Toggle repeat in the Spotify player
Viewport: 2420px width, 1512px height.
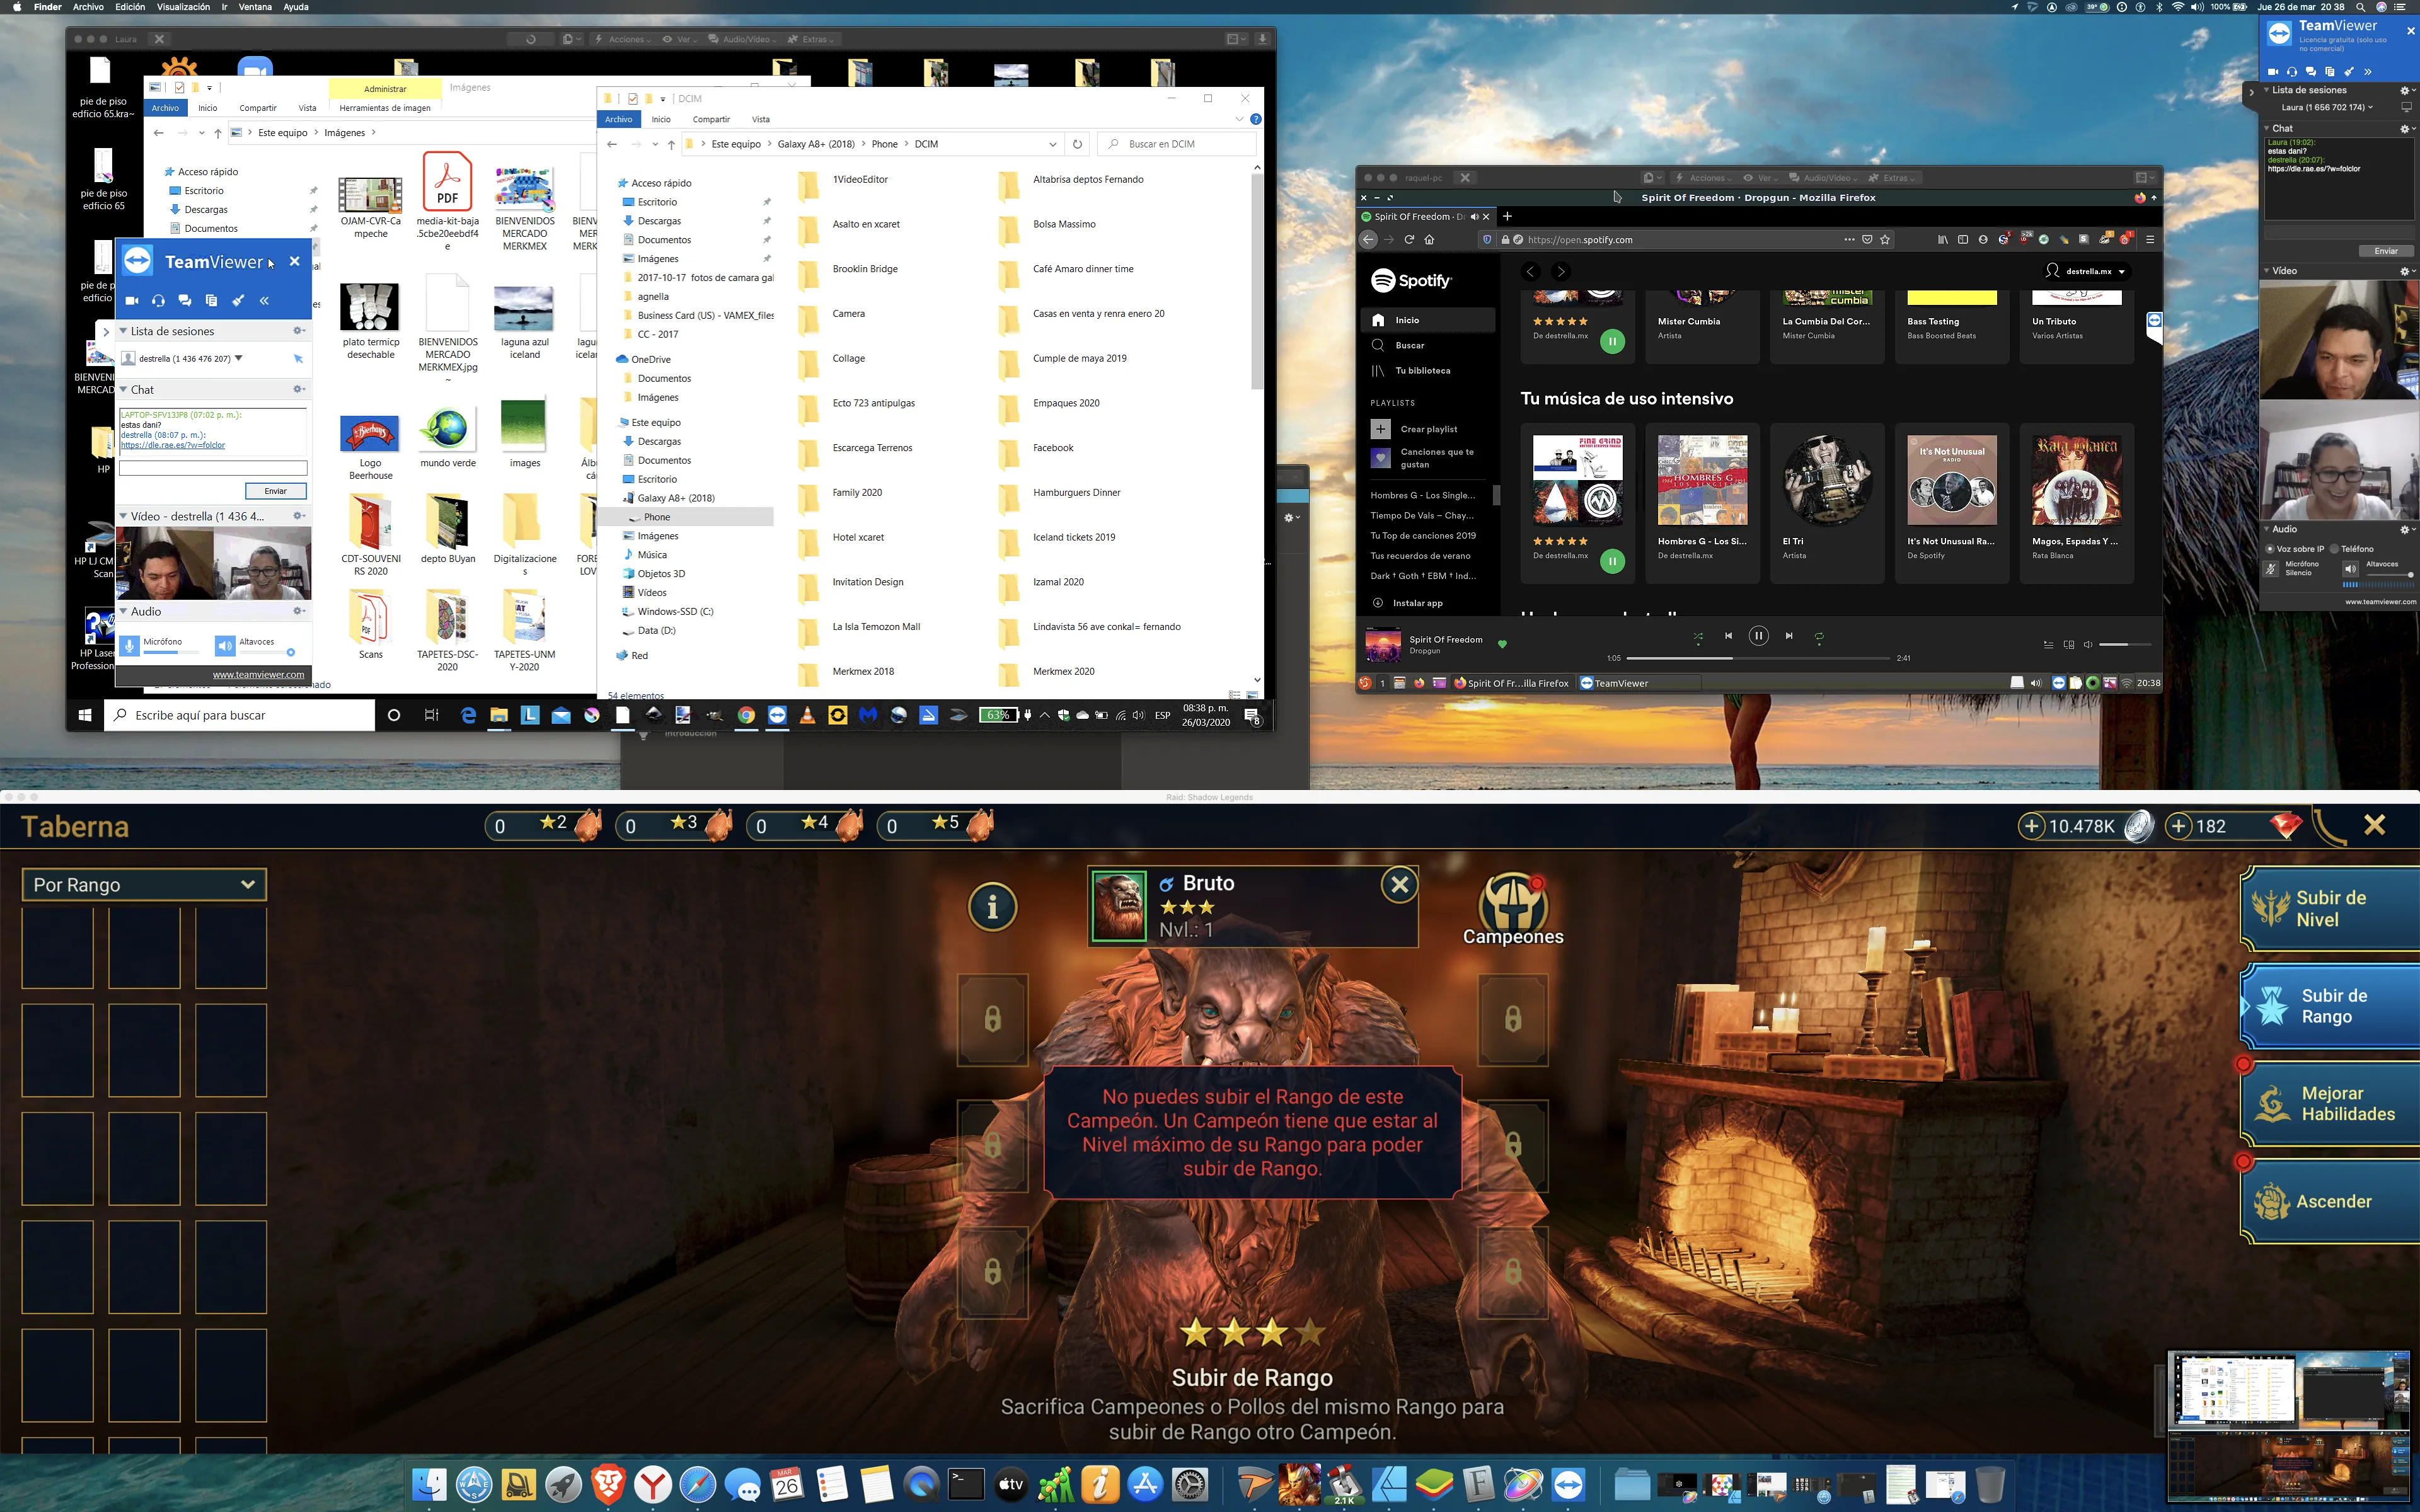click(x=1819, y=636)
